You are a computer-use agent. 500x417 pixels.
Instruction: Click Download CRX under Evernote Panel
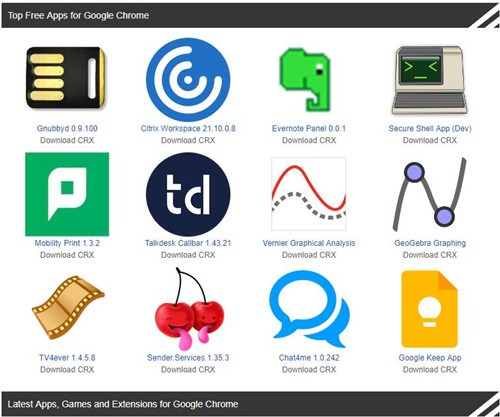309,140
